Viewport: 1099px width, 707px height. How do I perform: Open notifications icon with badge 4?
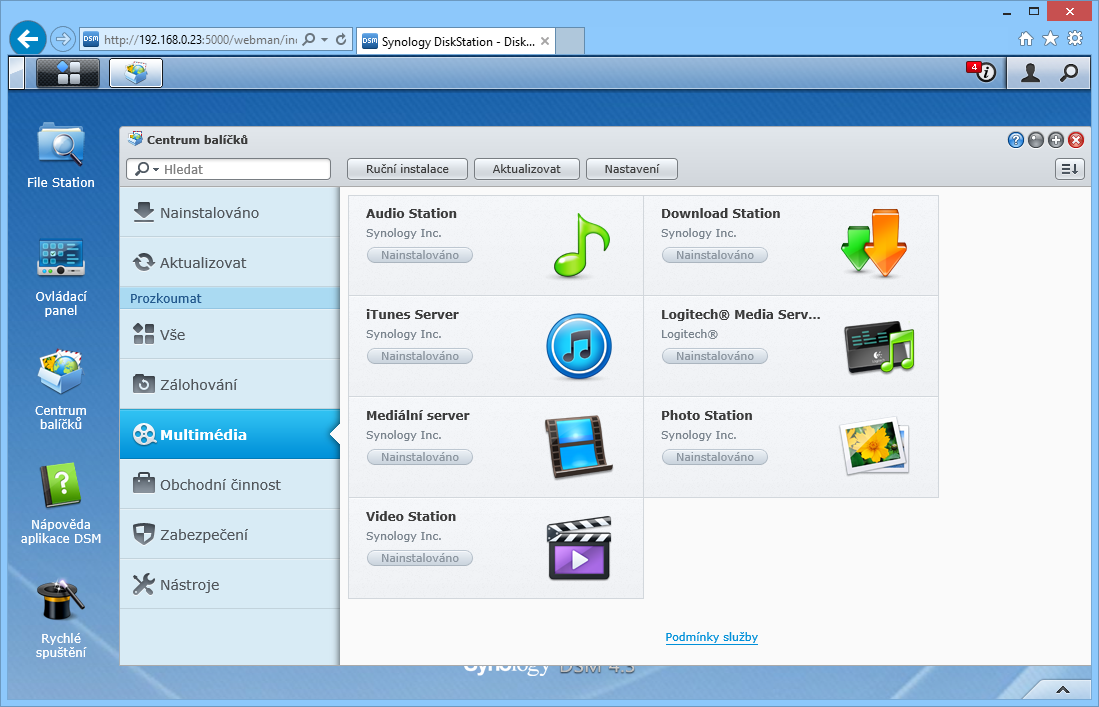coord(984,72)
